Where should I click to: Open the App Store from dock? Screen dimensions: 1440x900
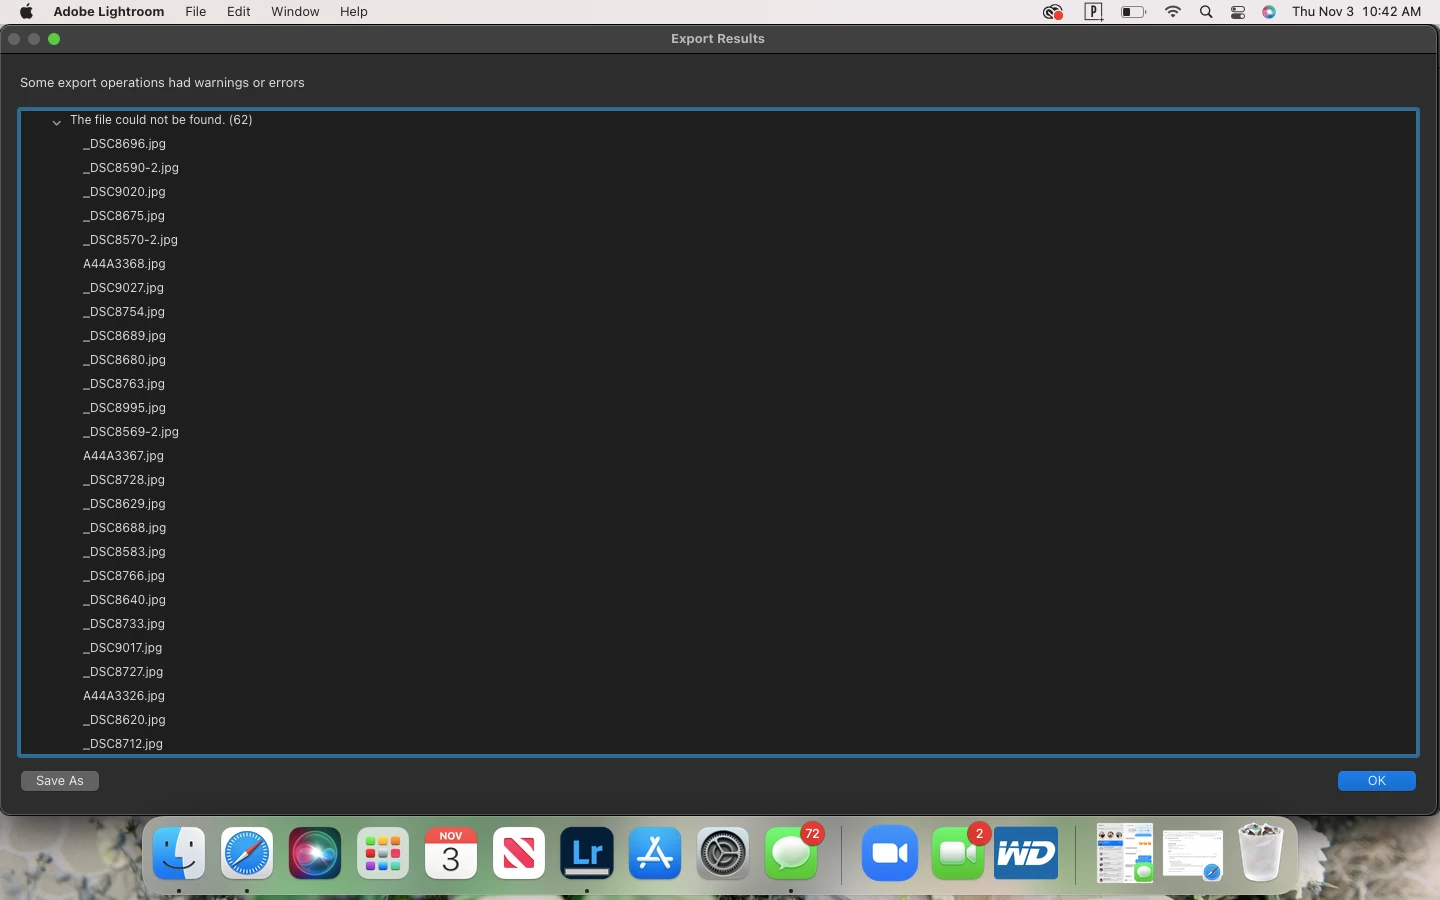pos(655,854)
